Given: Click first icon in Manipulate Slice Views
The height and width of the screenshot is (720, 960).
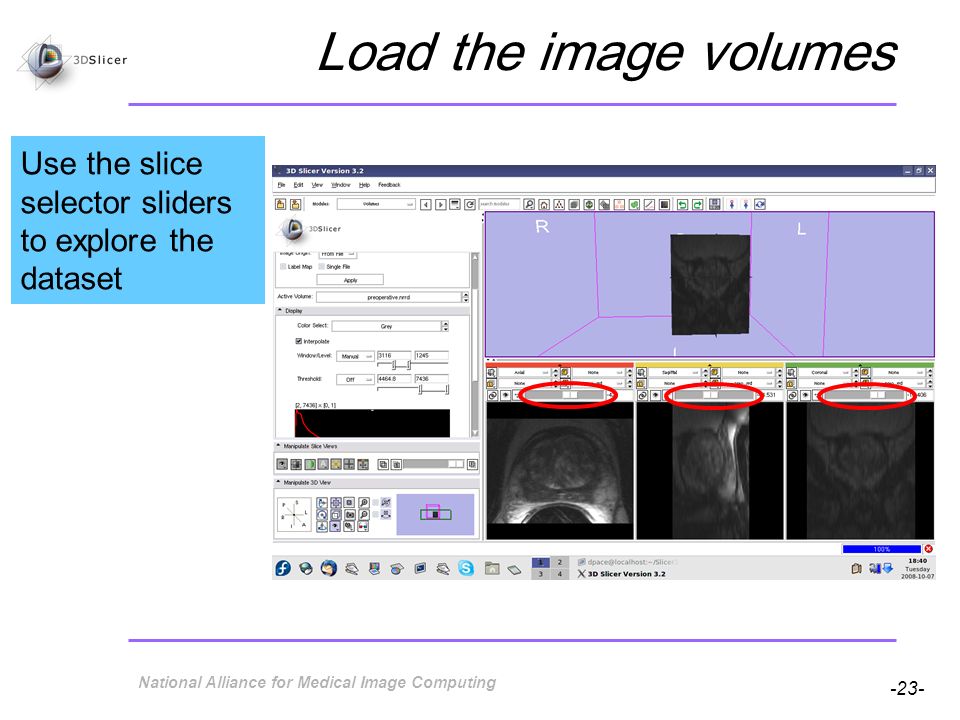Looking at the screenshot, I should point(282,465).
